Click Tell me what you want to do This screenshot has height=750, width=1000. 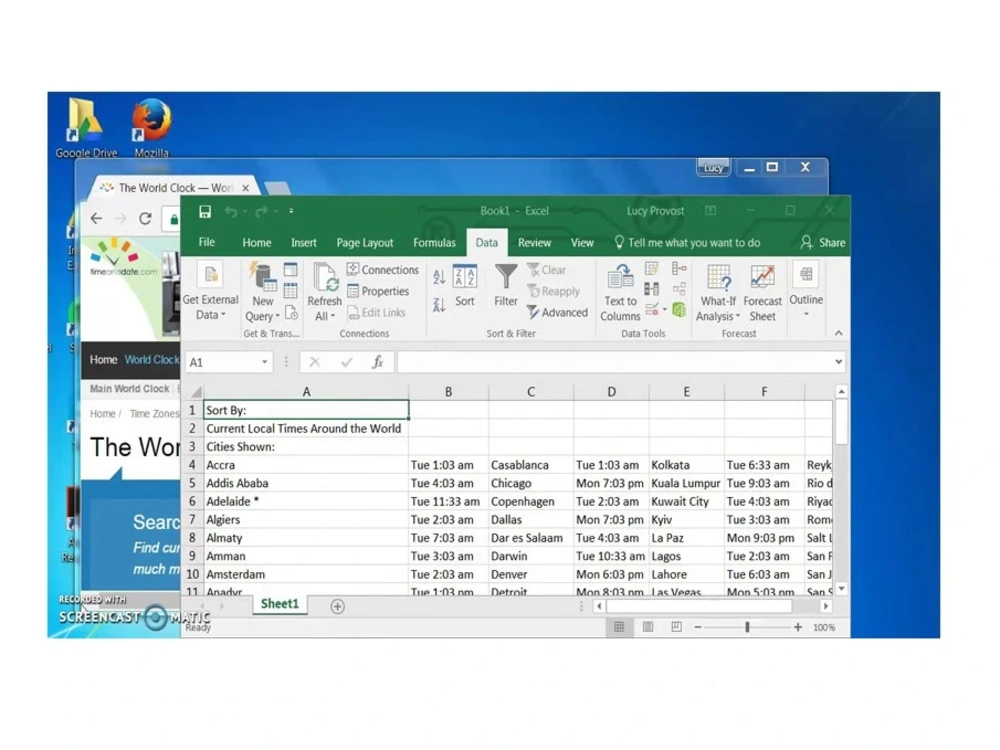[x=688, y=242]
